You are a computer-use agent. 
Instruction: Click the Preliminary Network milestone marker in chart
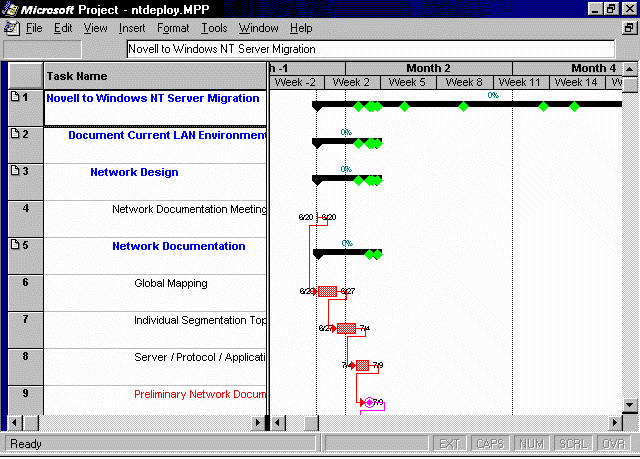coord(369,402)
